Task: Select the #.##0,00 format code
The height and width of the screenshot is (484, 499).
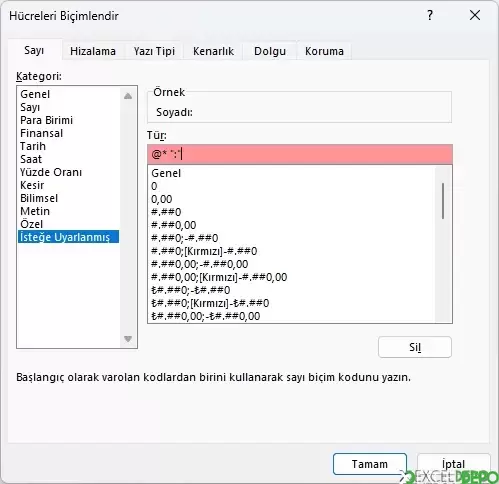Action: tap(292, 225)
